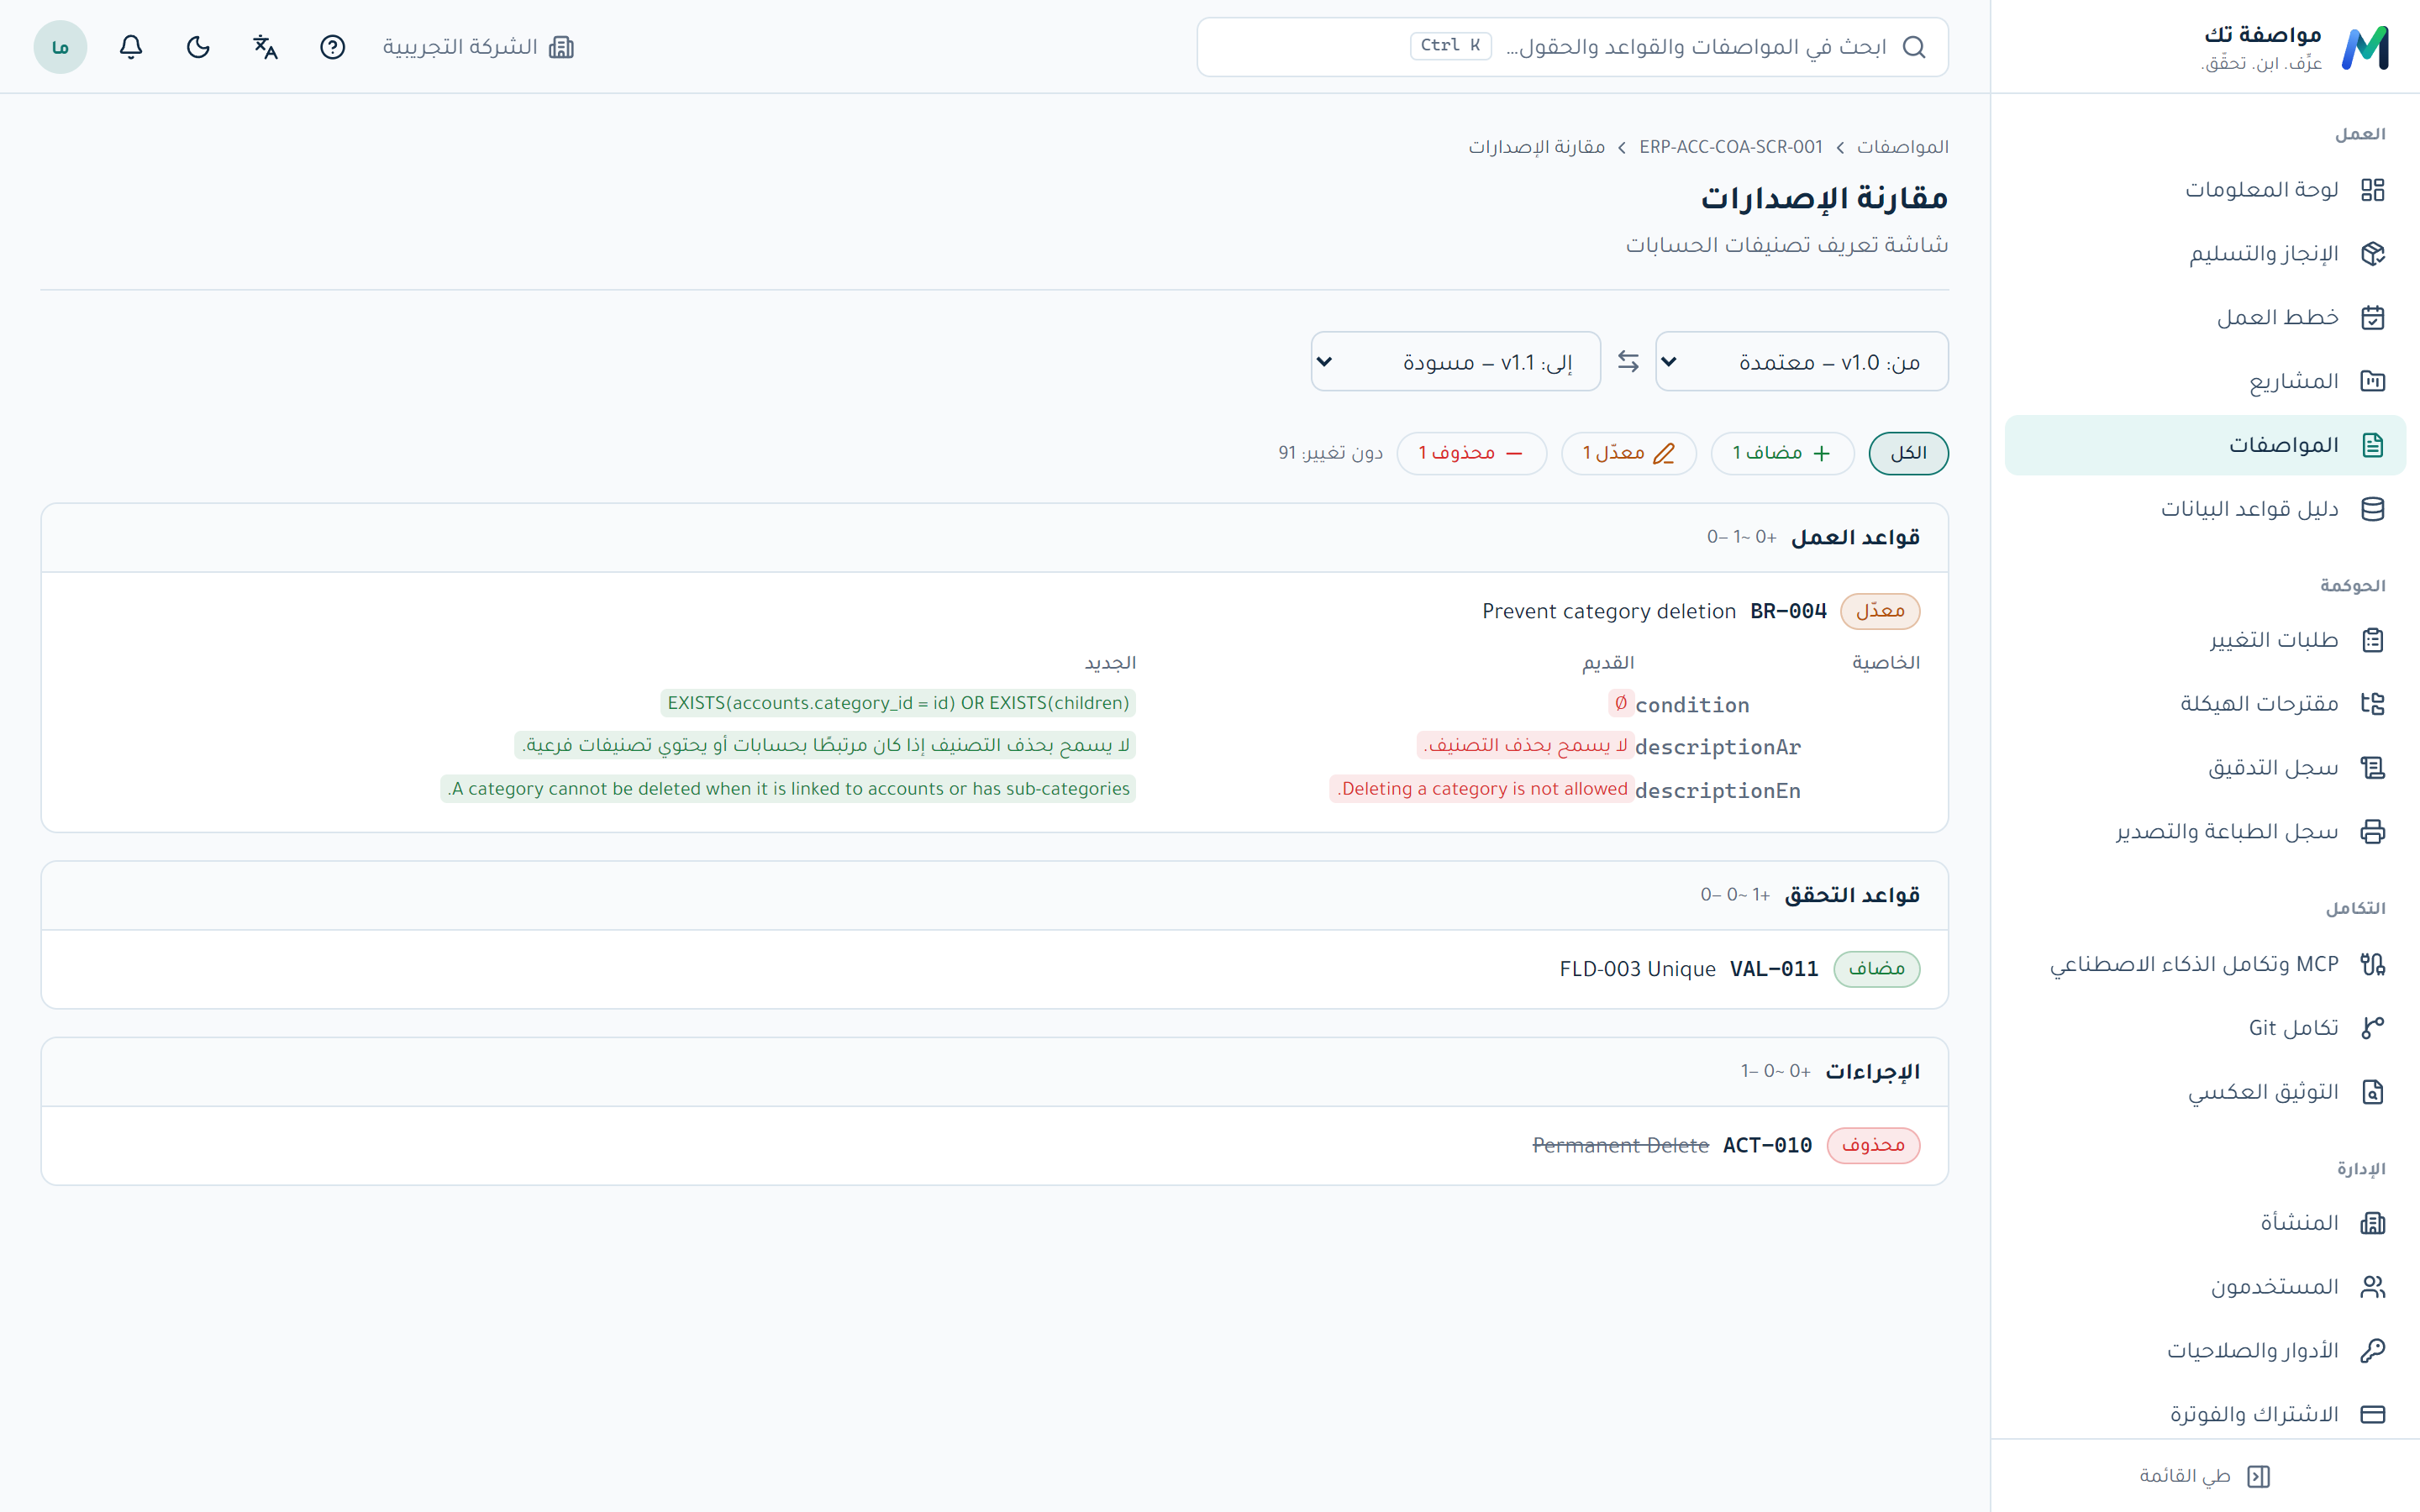Open خطط العمل in sidebar
Image resolution: width=2420 pixels, height=1512 pixels.
[x=2205, y=317]
